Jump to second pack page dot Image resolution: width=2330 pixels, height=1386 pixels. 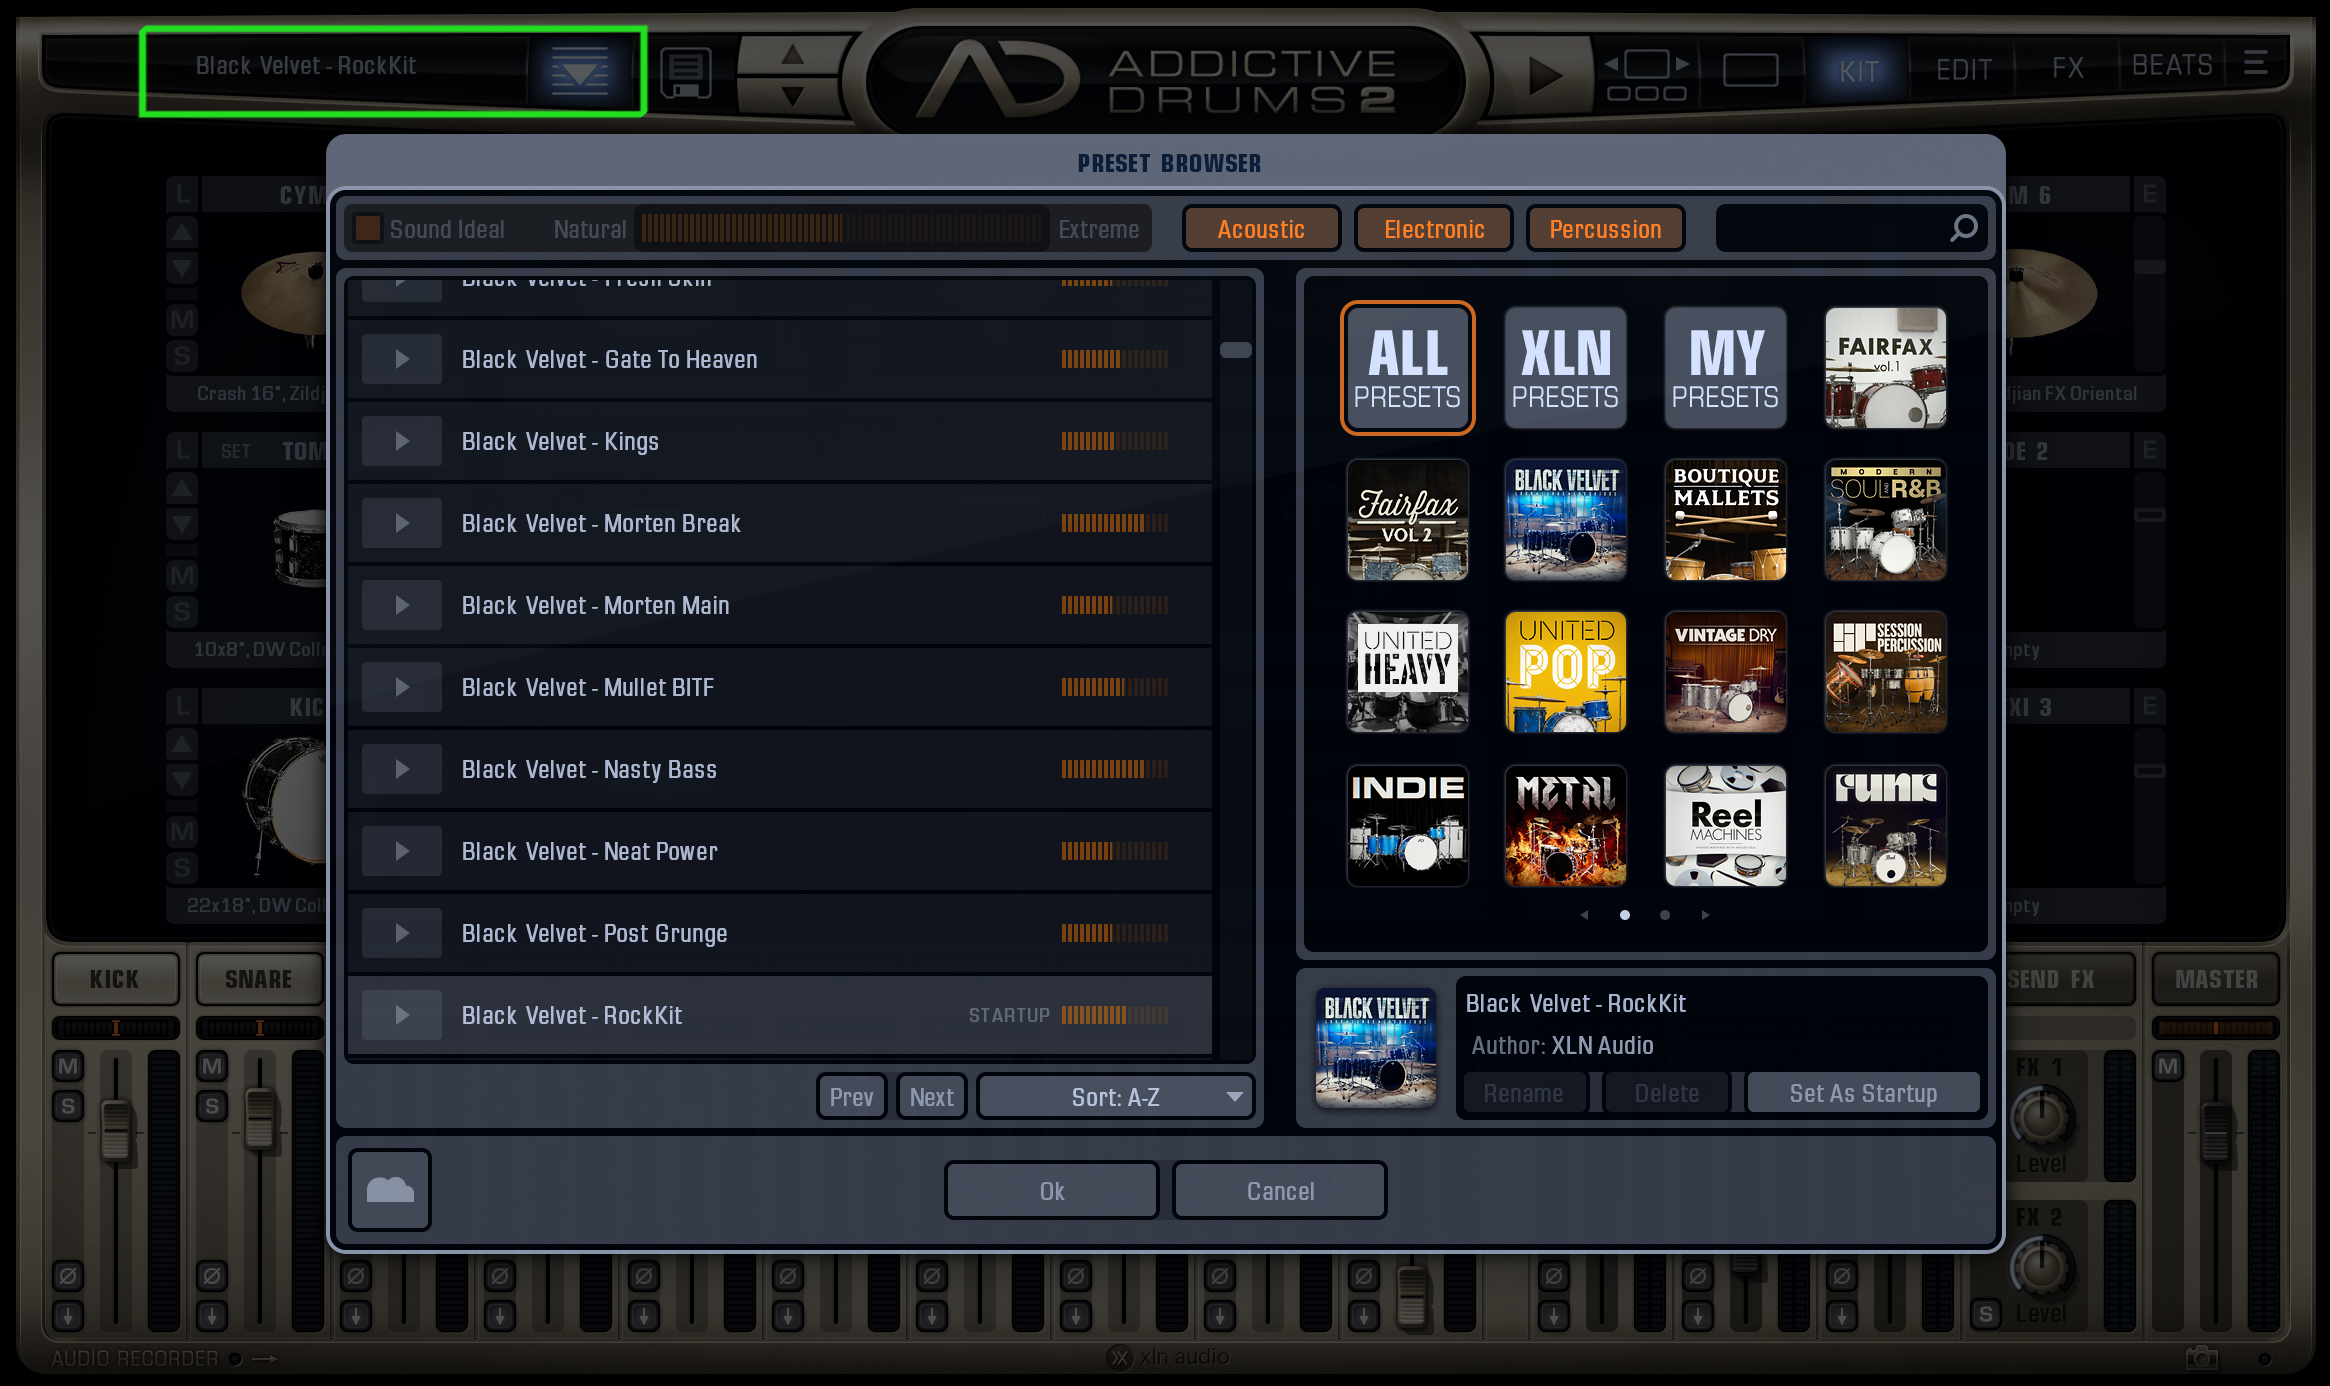tap(1665, 915)
